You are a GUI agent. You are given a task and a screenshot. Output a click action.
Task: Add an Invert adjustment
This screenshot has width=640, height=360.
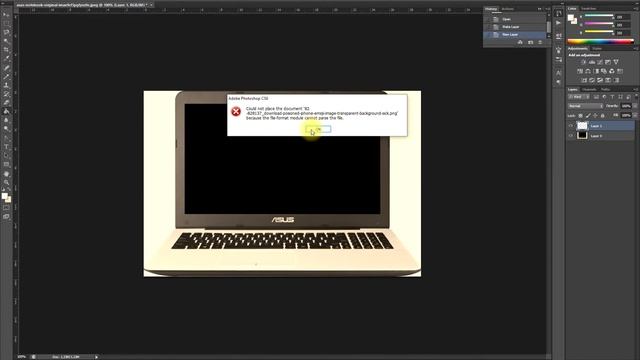[x=584, y=80]
